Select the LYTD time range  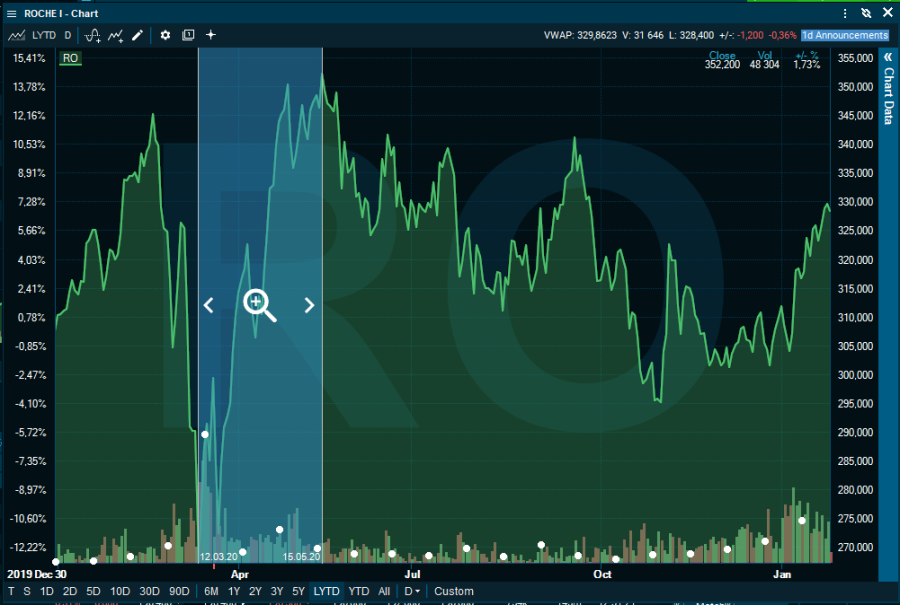click(x=326, y=591)
